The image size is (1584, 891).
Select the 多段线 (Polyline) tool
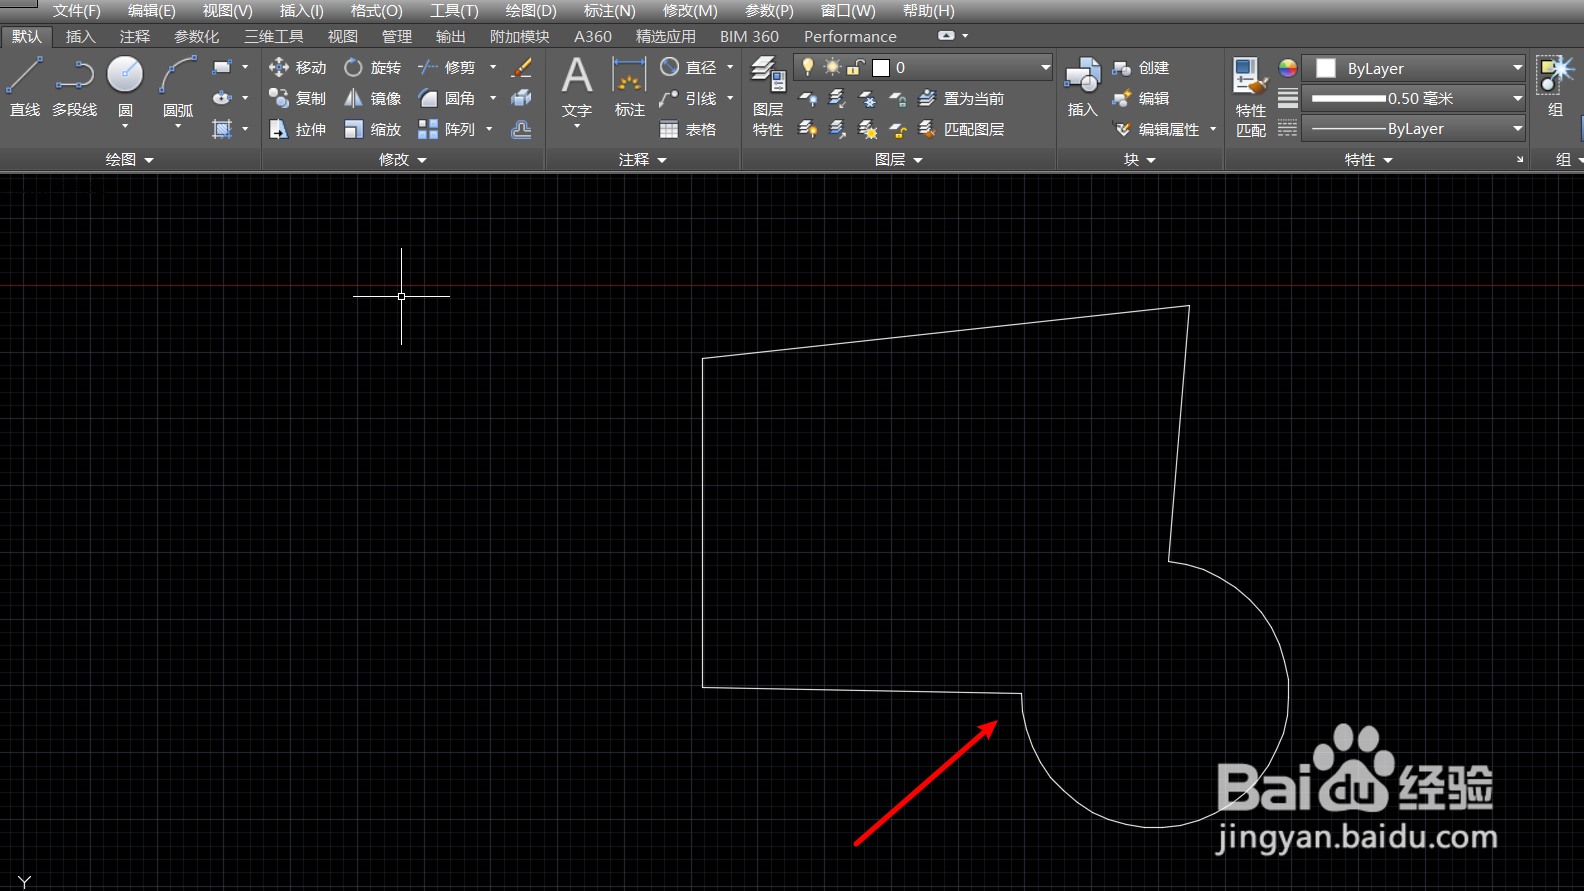pos(74,86)
